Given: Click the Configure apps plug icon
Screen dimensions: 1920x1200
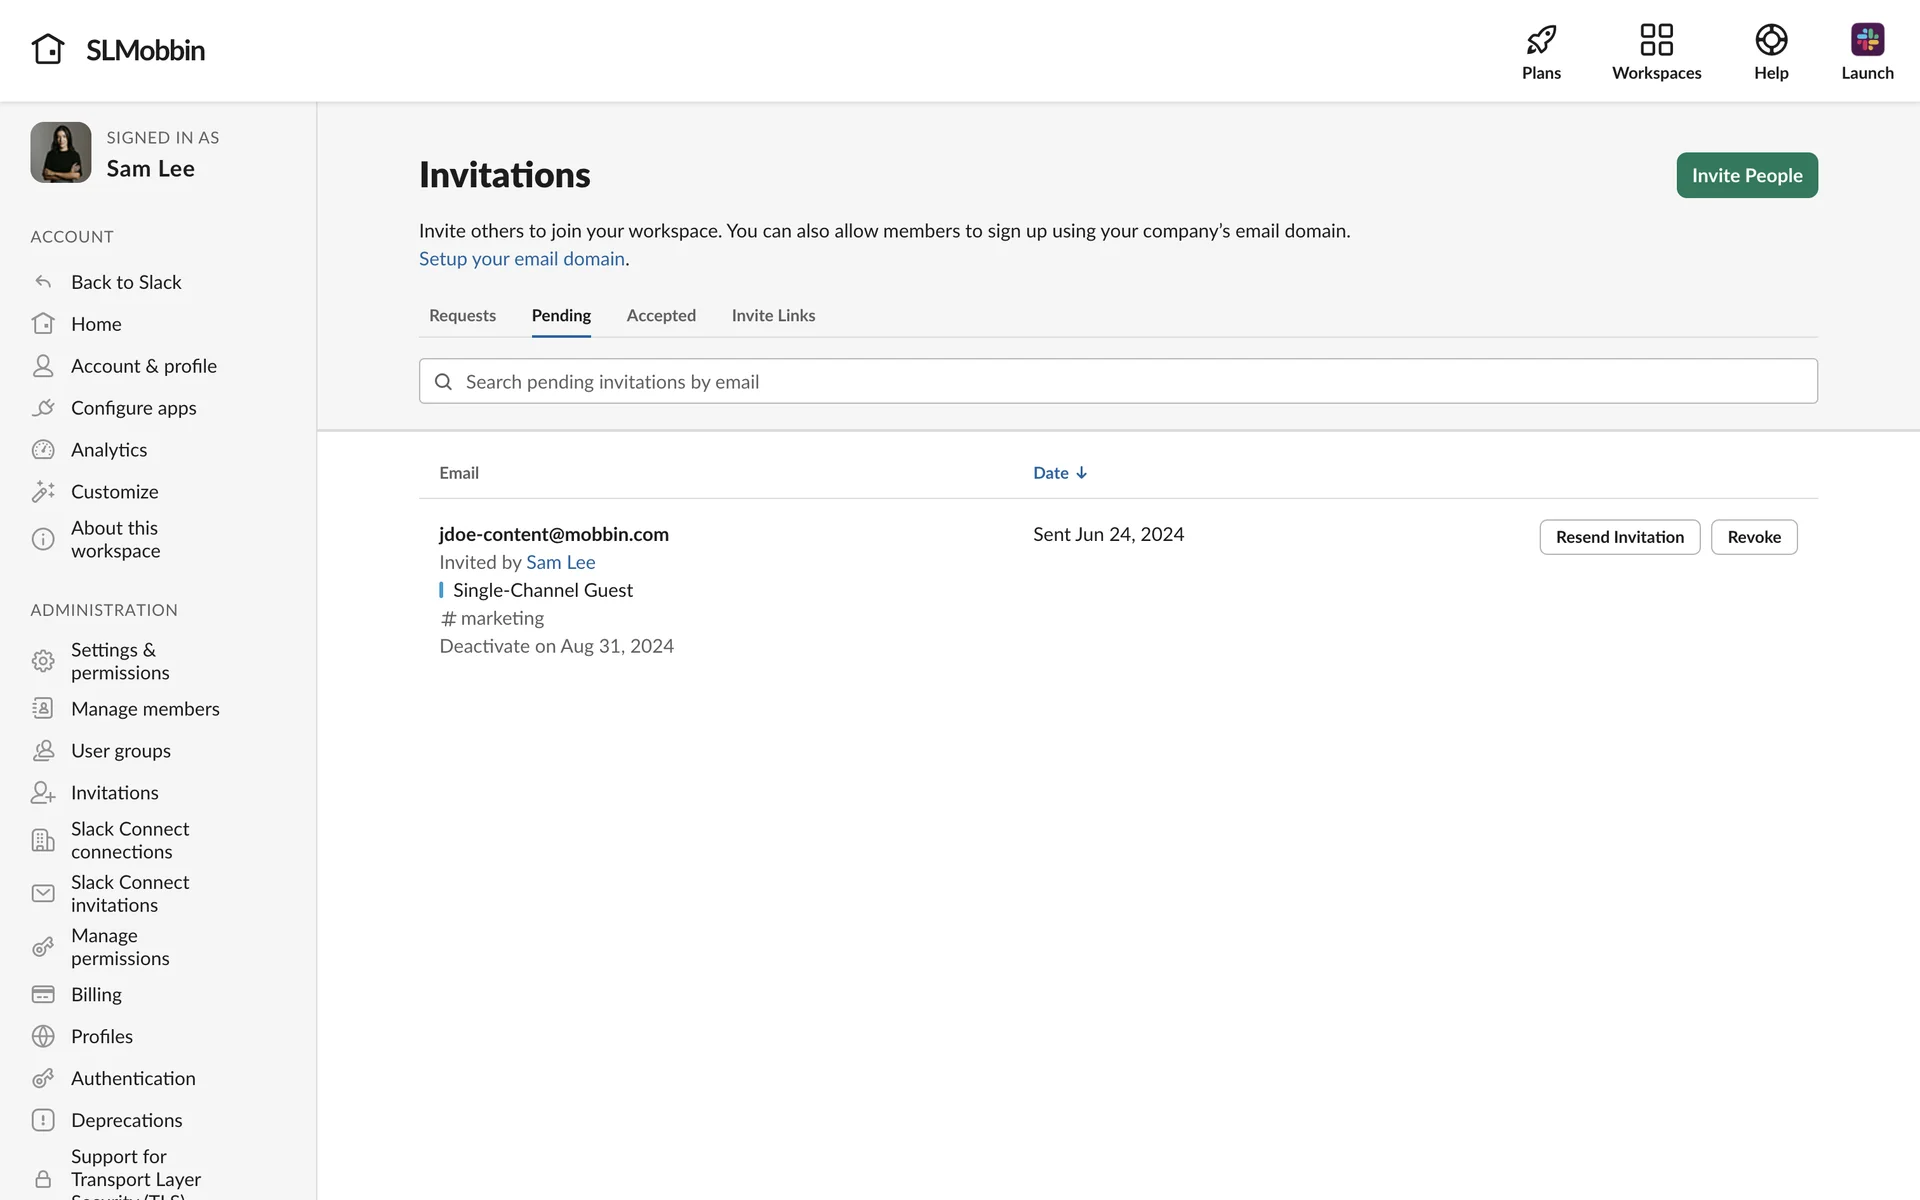Looking at the screenshot, I should tap(43, 408).
